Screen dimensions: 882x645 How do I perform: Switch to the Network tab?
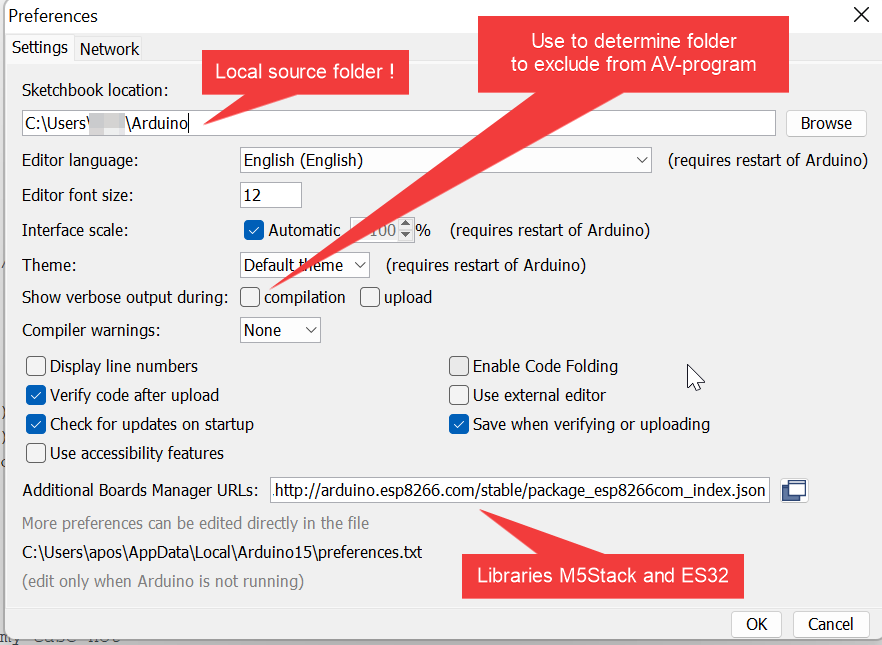[109, 49]
